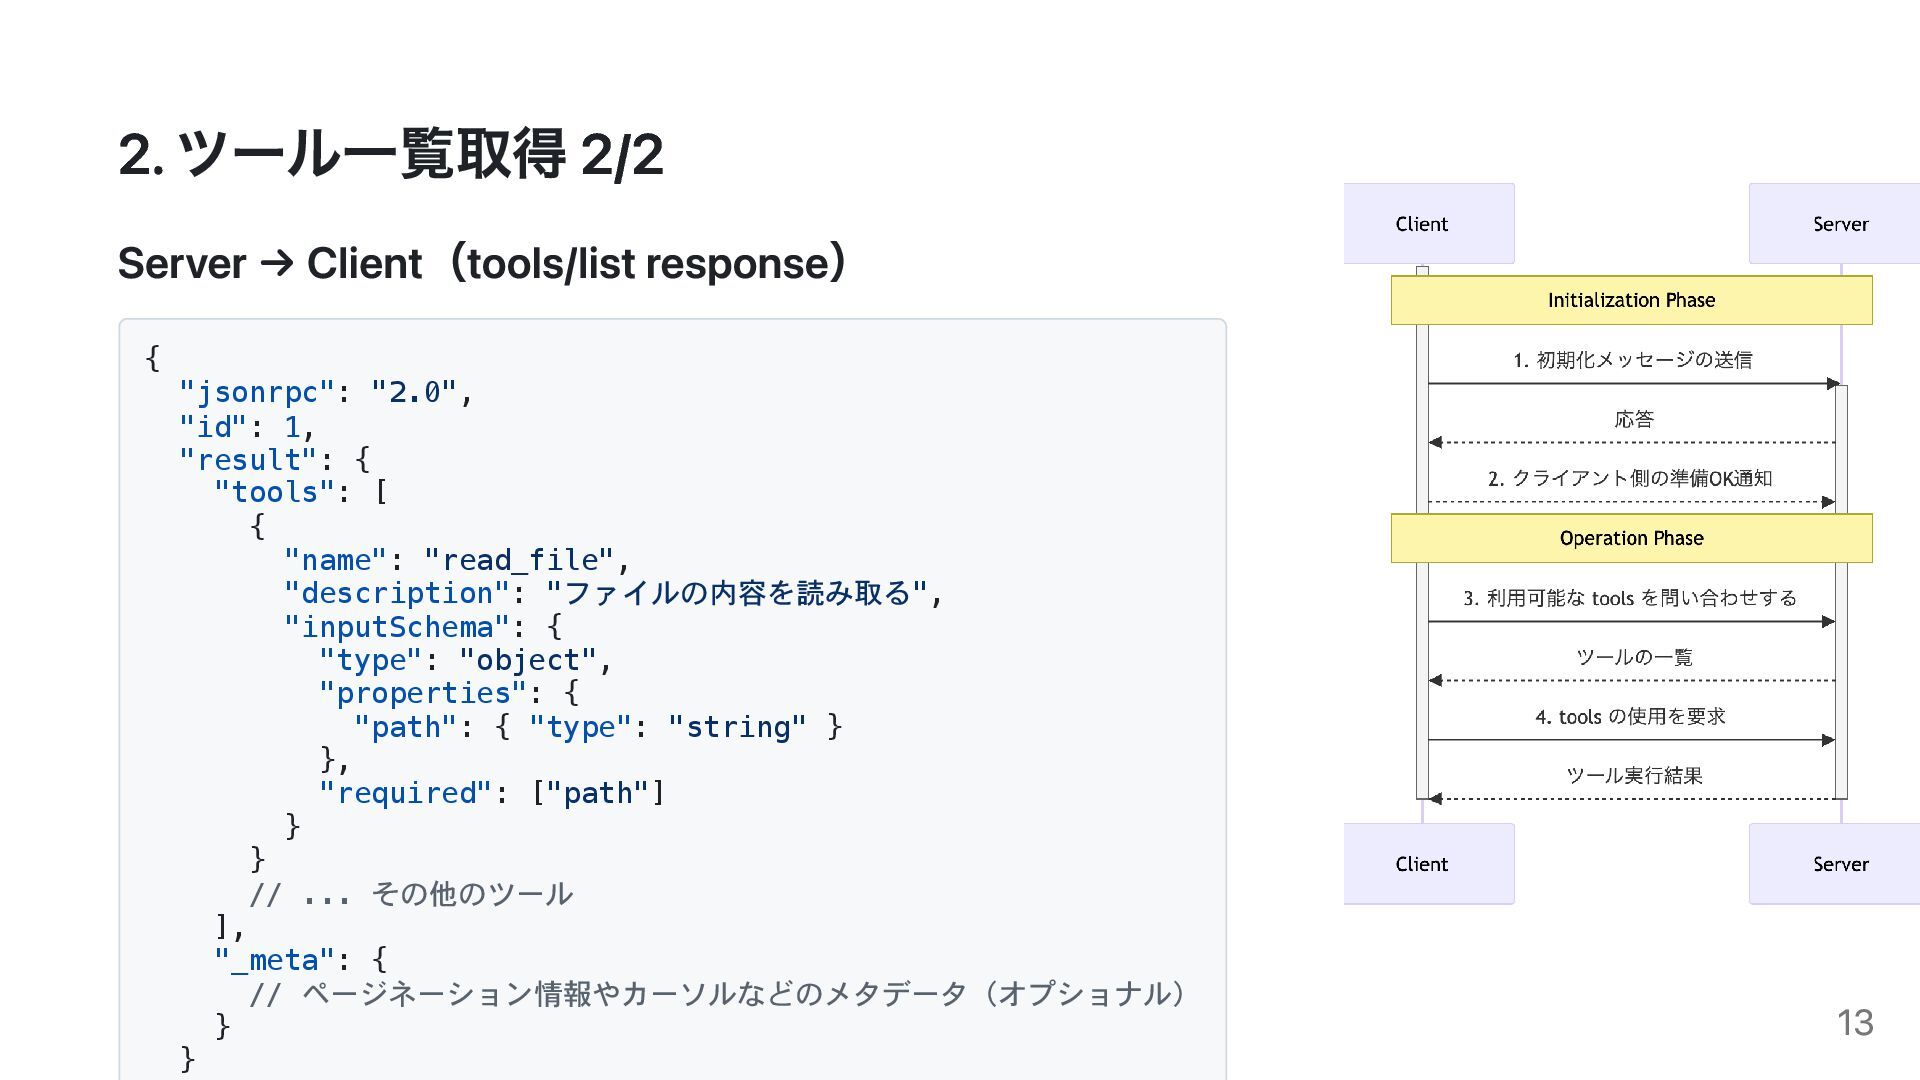Screen dimensions: 1920x1080
Task: Click the "jsonrpc" key in code block
Action: point(257,393)
